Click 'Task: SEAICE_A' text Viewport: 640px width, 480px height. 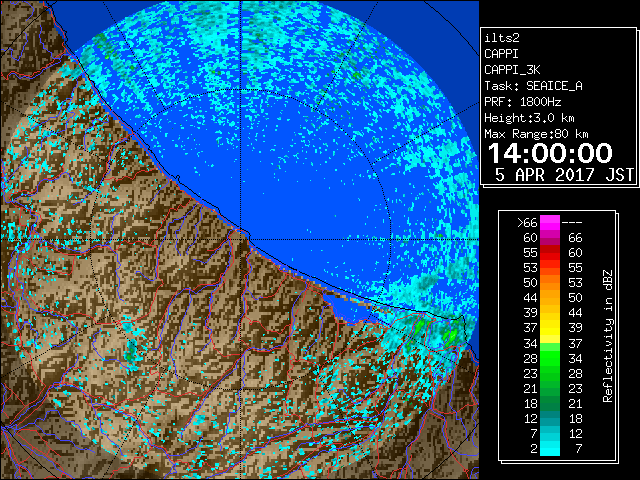coord(533,86)
